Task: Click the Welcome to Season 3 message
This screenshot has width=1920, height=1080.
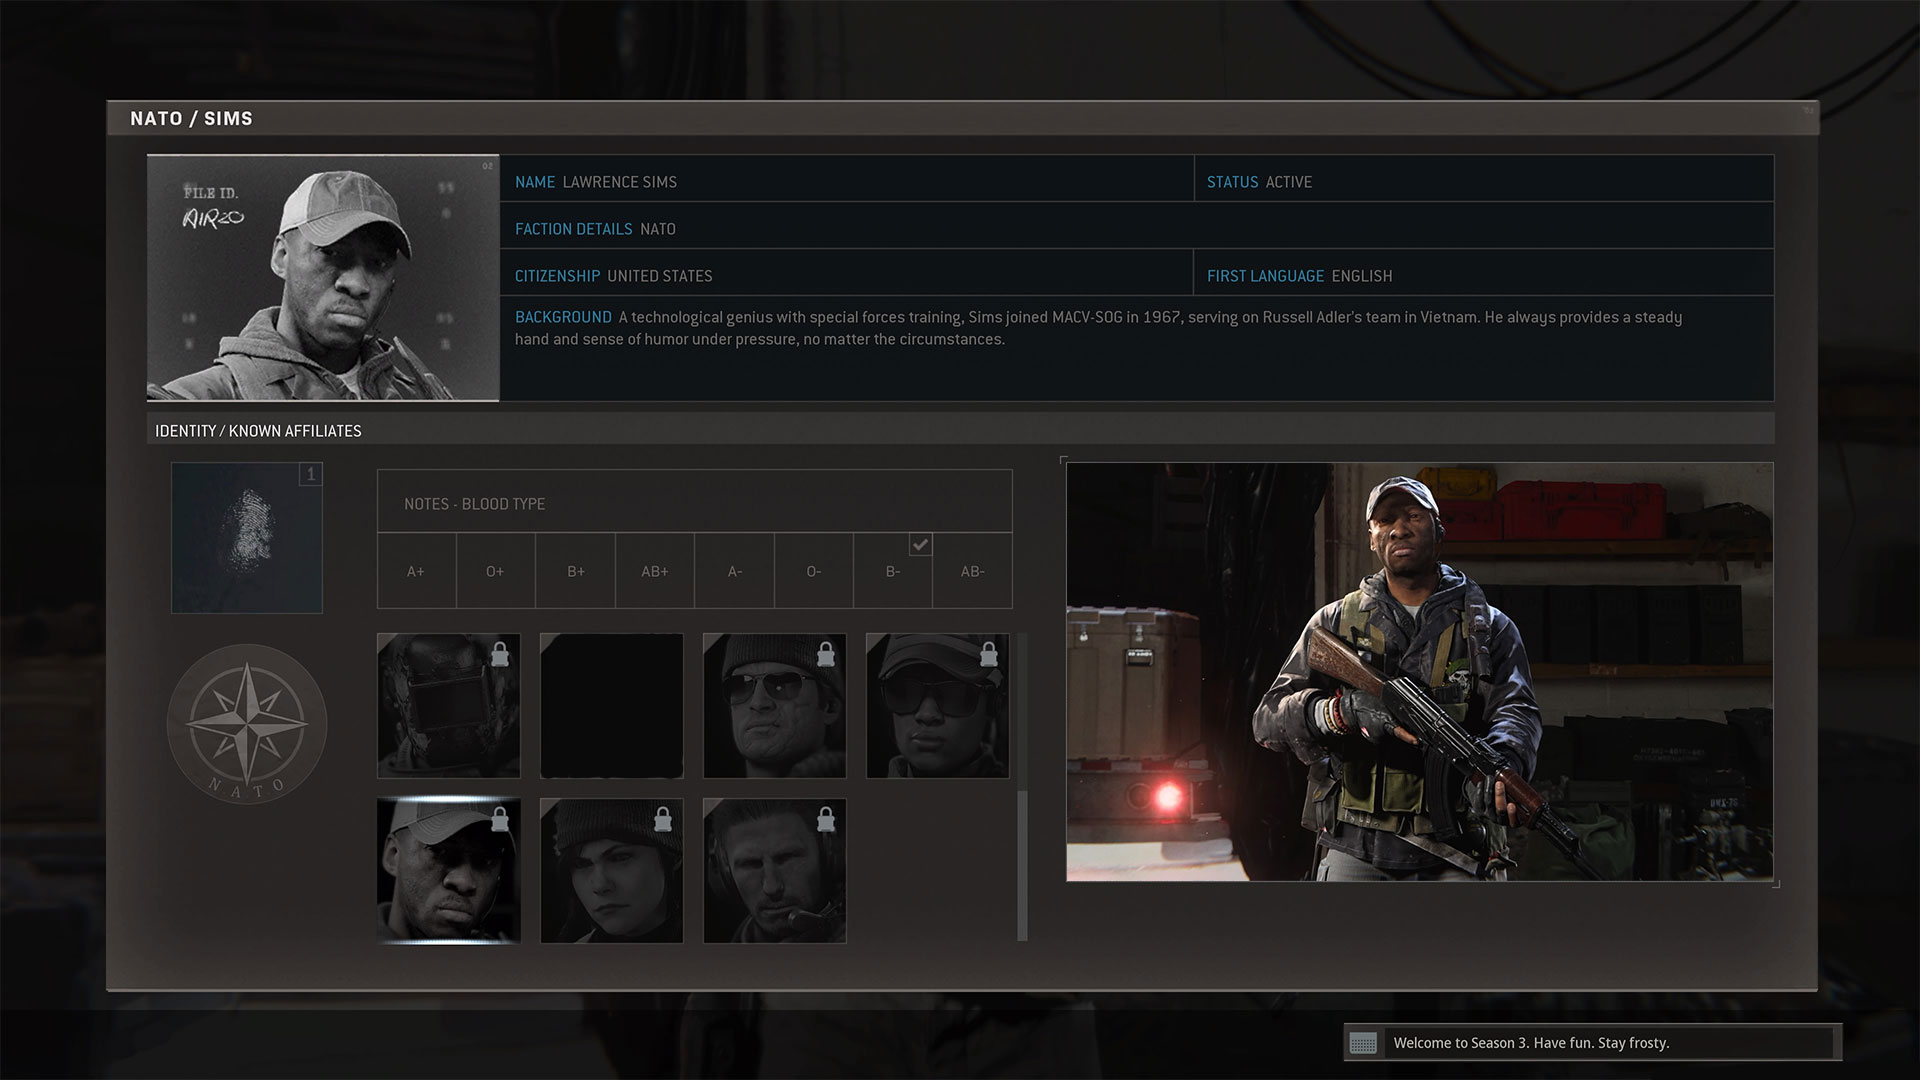Action: [x=1531, y=1043]
